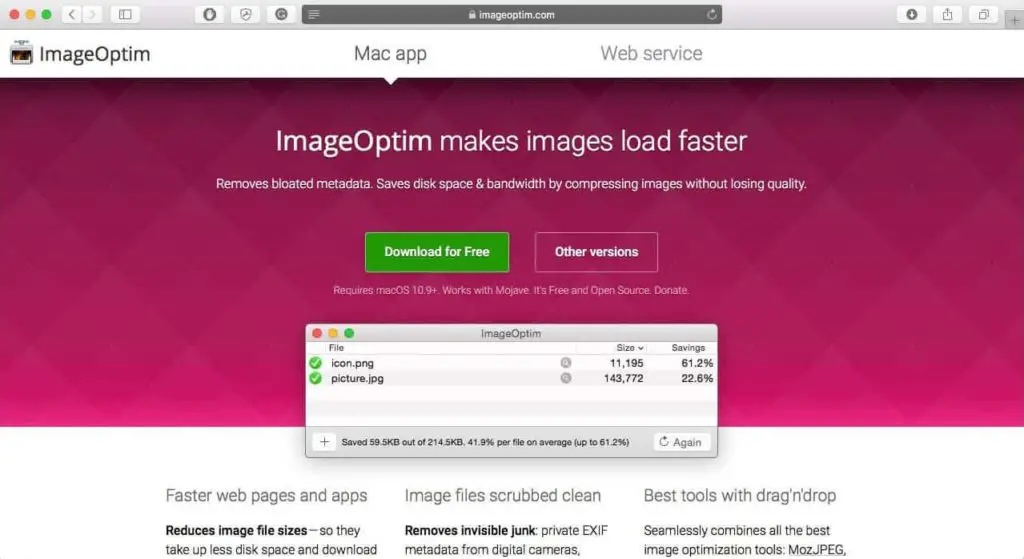Reload the page using the refresh icon

coord(711,14)
